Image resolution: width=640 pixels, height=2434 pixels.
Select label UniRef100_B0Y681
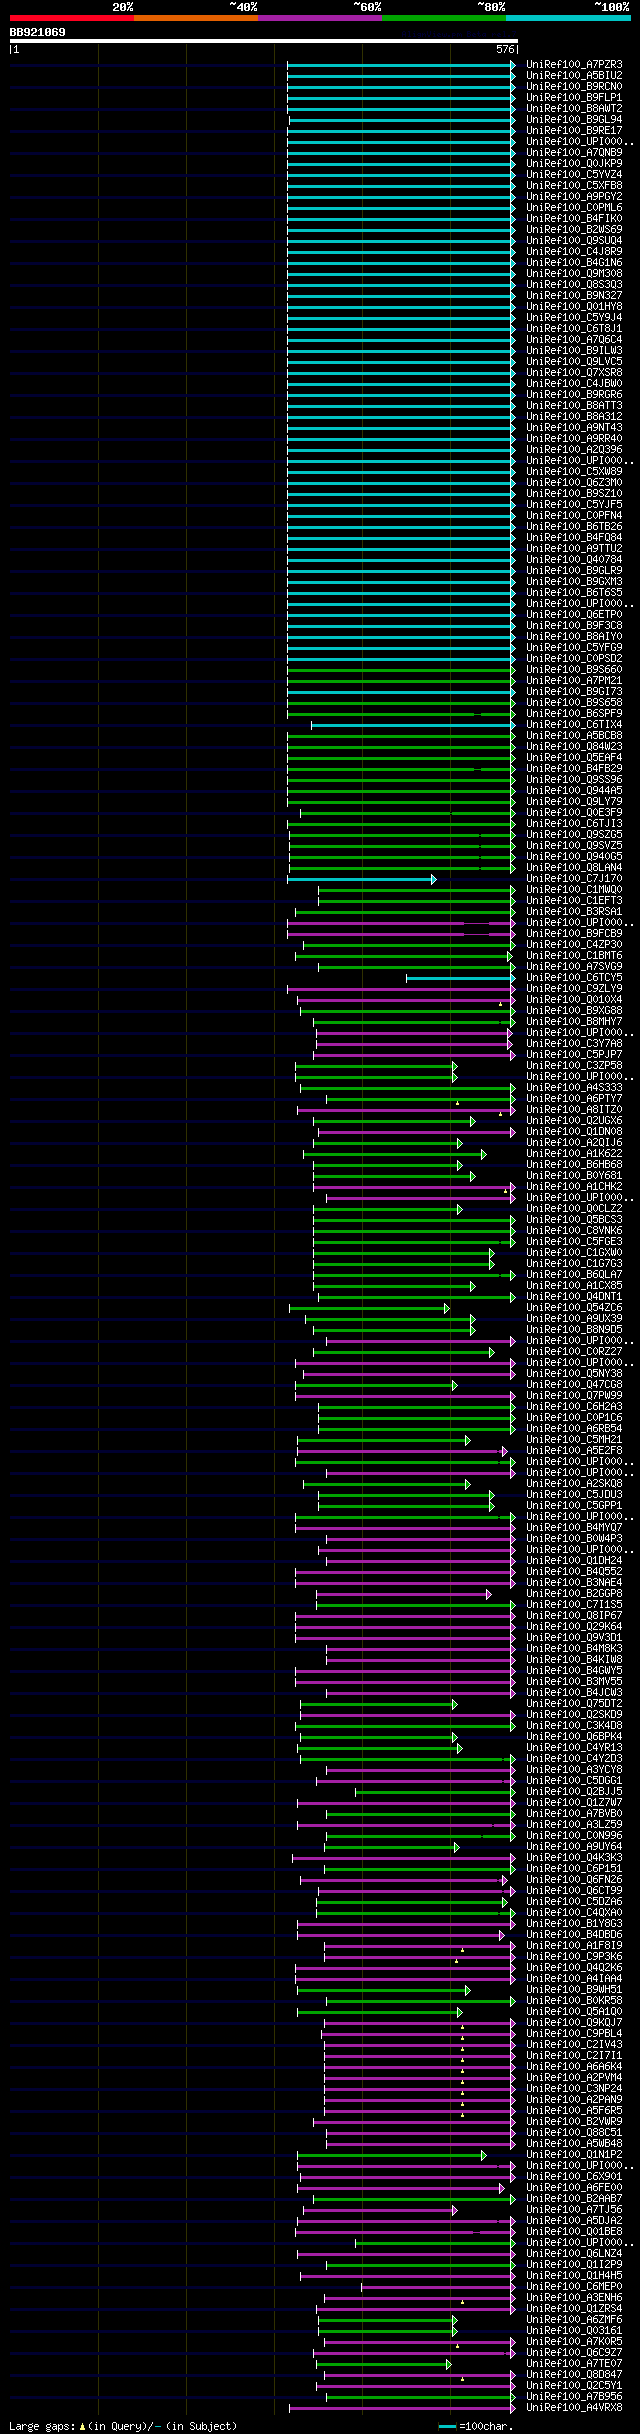[574, 1176]
